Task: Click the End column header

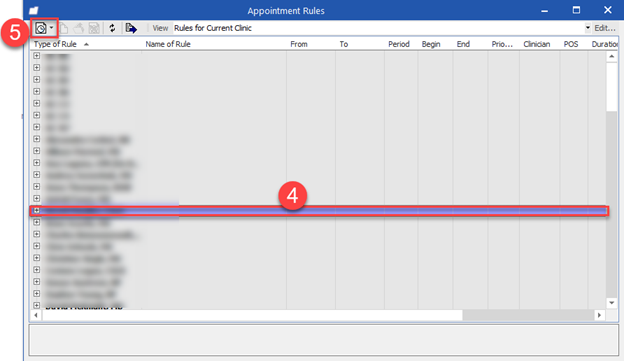Action: click(463, 44)
